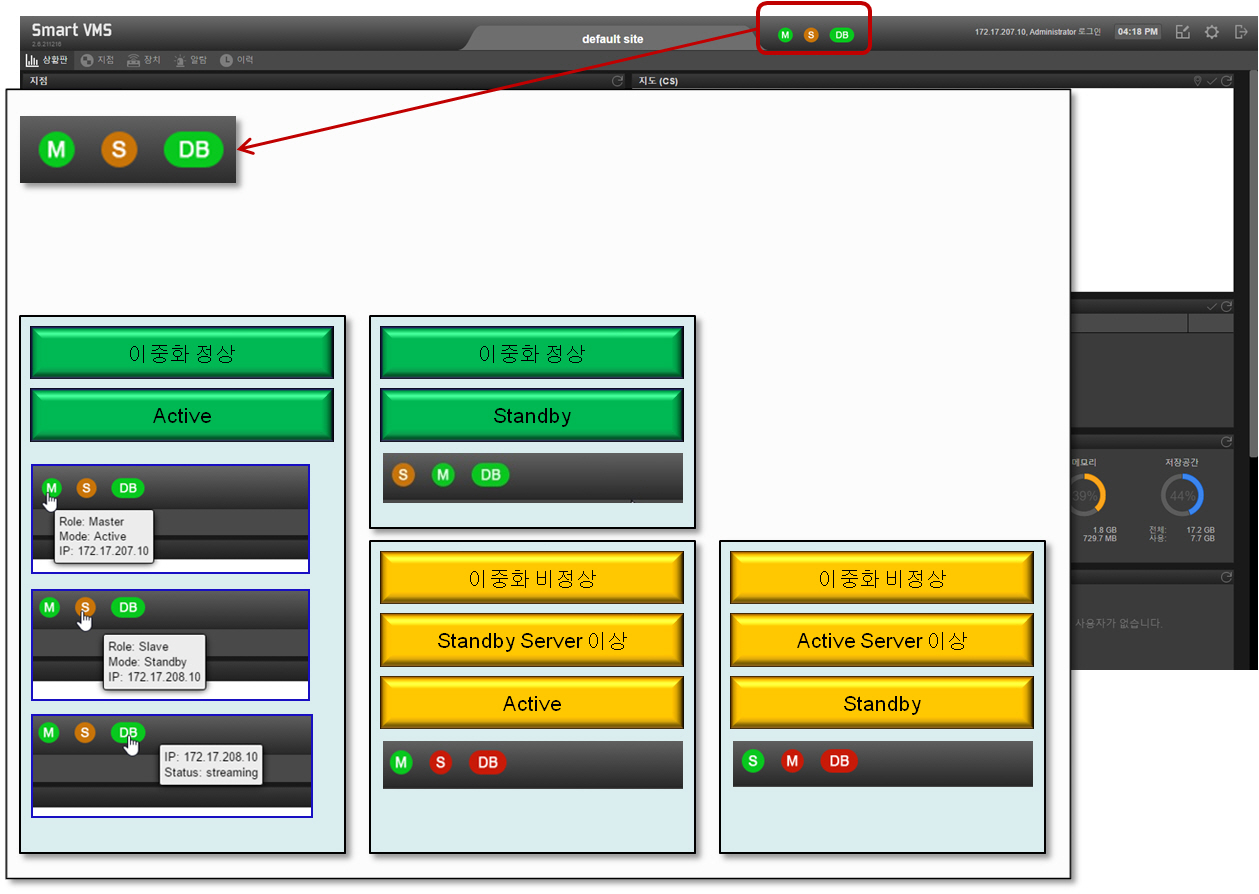Click the 저장공간 storage usage gauge
This screenshot has height=894, width=1259.
(1182, 495)
